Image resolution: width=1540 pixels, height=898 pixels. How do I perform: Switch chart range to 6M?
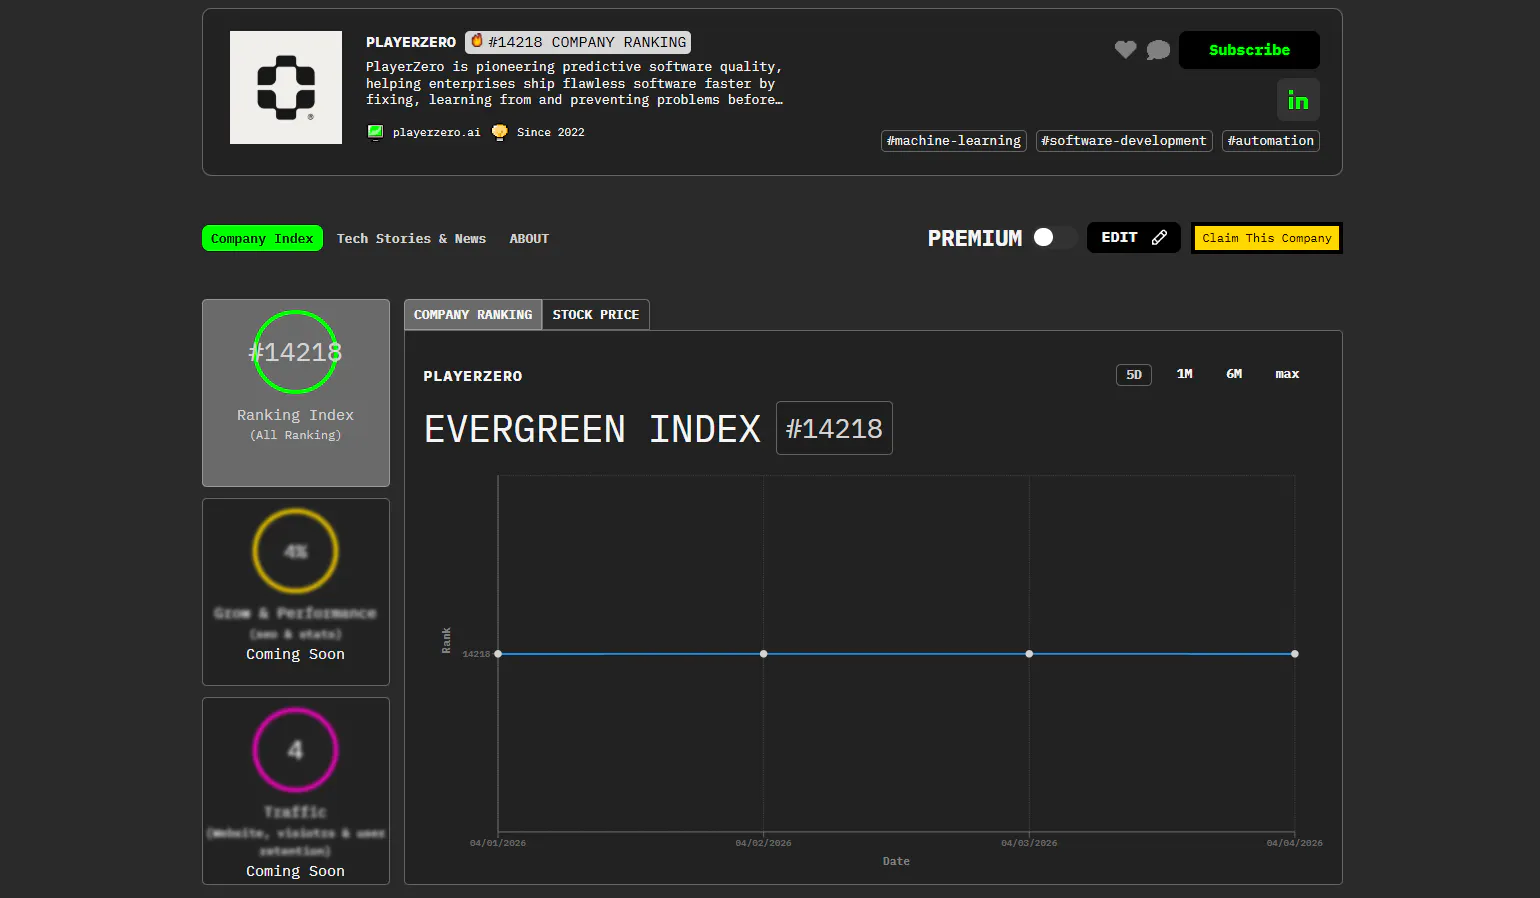[1234, 374]
